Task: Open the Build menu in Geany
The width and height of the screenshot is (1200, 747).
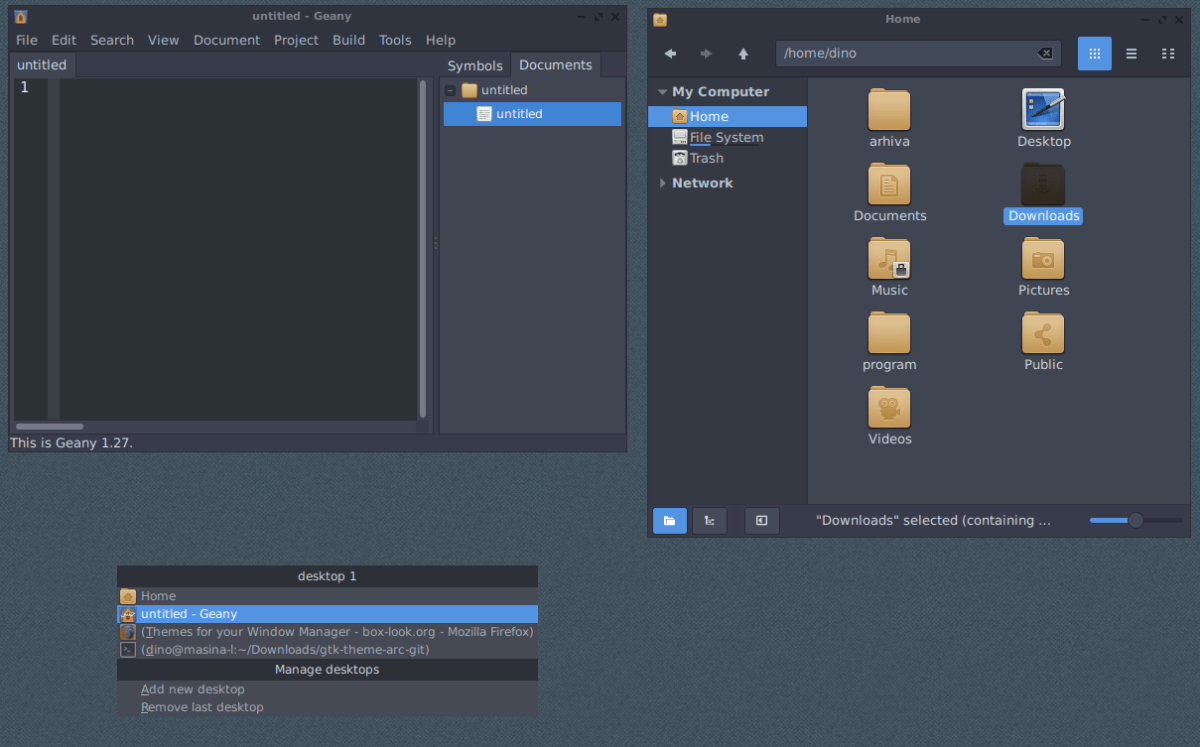Action: (x=348, y=40)
